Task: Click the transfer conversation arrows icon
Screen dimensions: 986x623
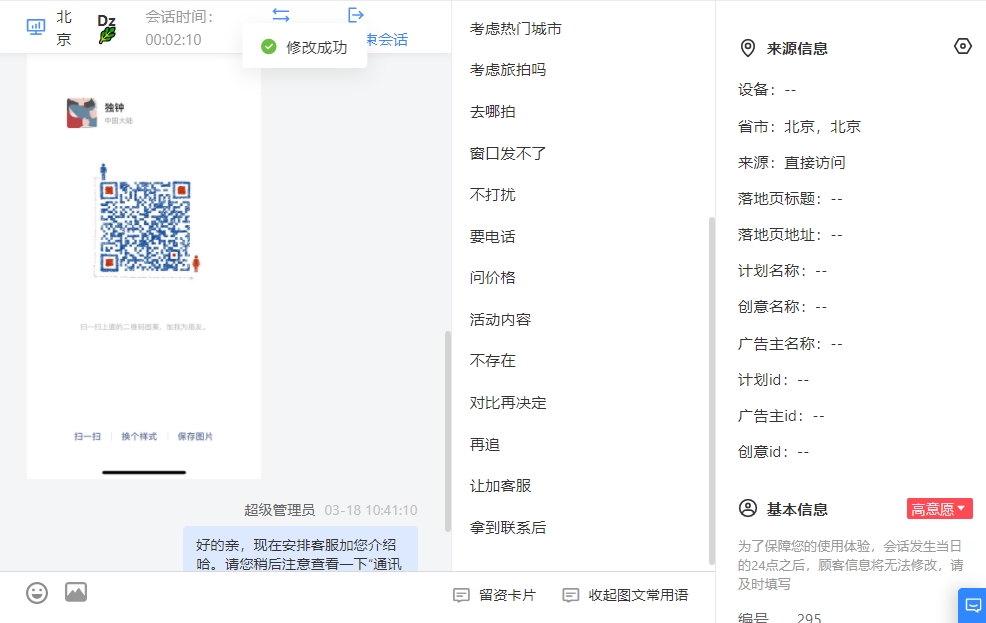Action: [281, 14]
